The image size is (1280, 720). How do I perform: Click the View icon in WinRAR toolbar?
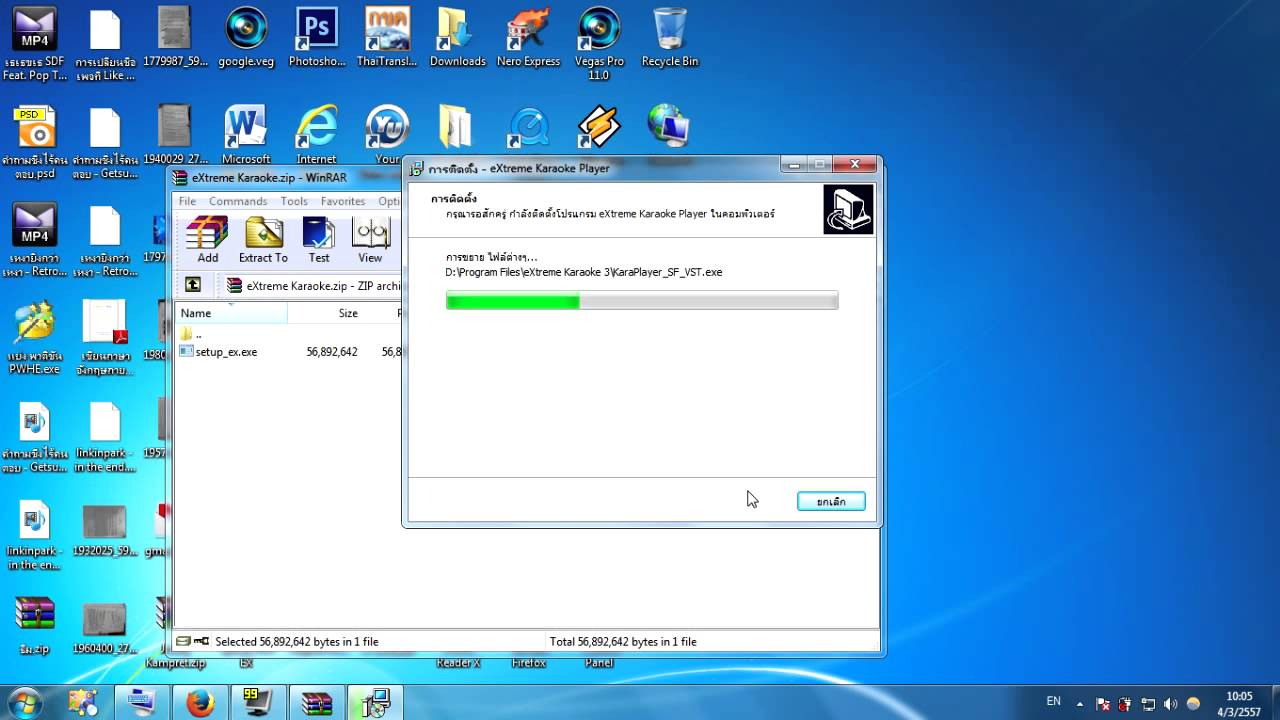tap(370, 241)
